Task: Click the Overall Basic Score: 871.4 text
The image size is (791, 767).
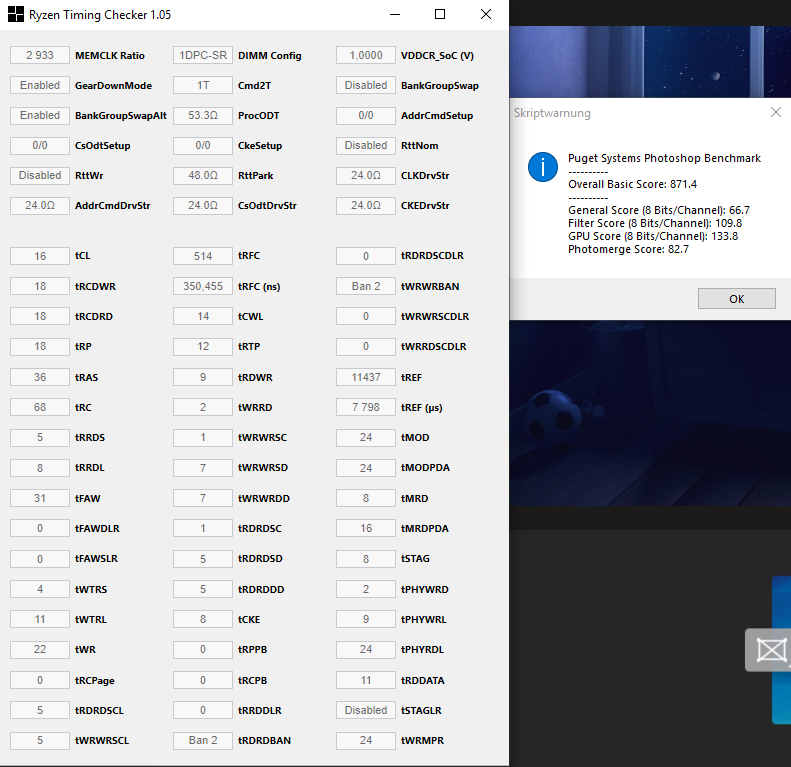Action: coord(632,184)
